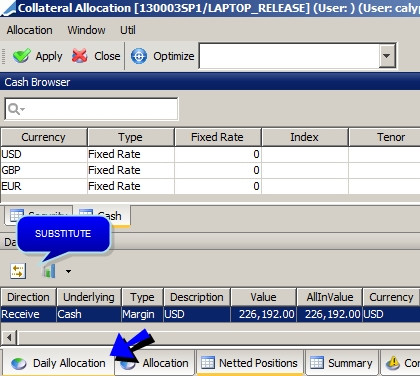Image resolution: width=420 pixels, height=376 pixels.
Task: Open the Allocation menu
Action: point(29,30)
